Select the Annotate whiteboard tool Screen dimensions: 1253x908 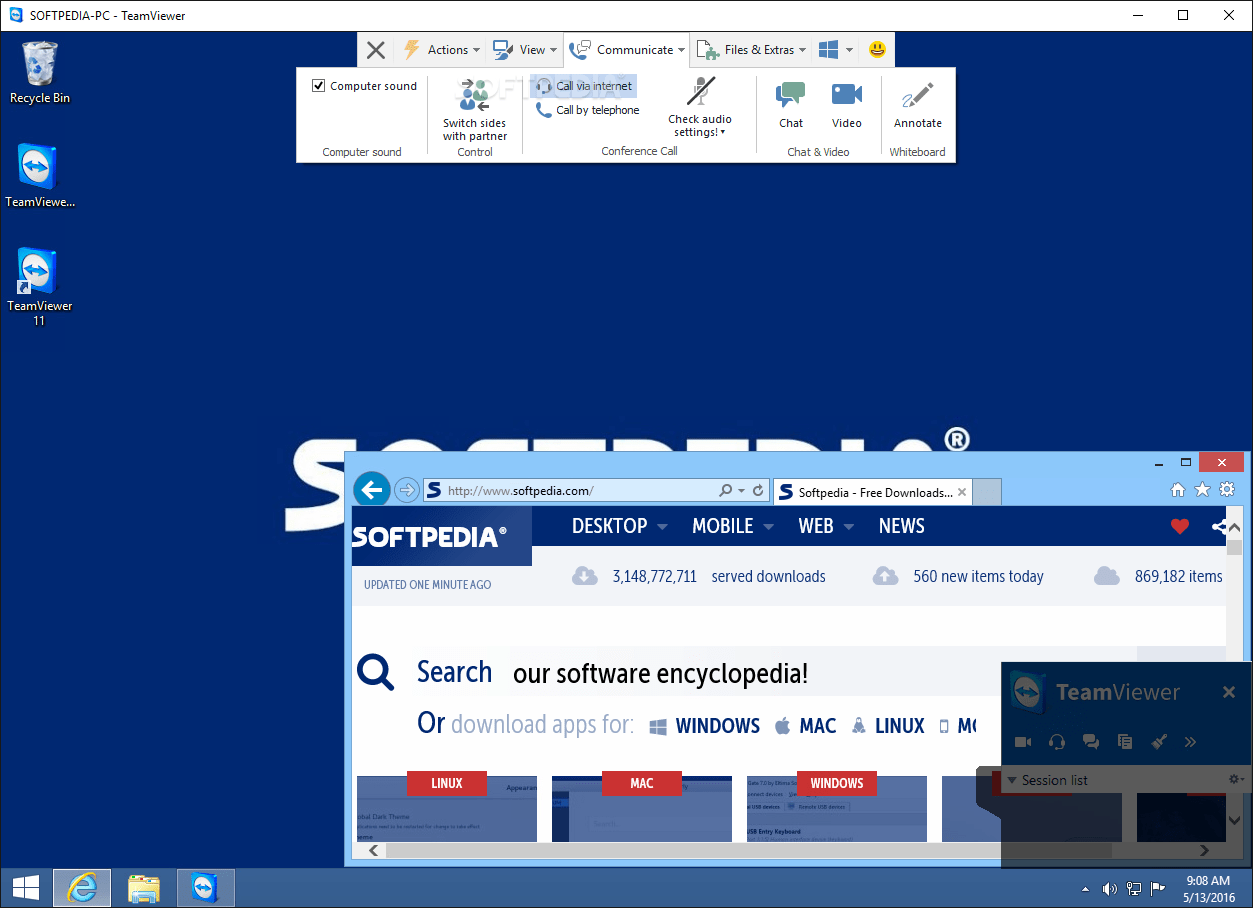pyautogui.click(x=918, y=105)
